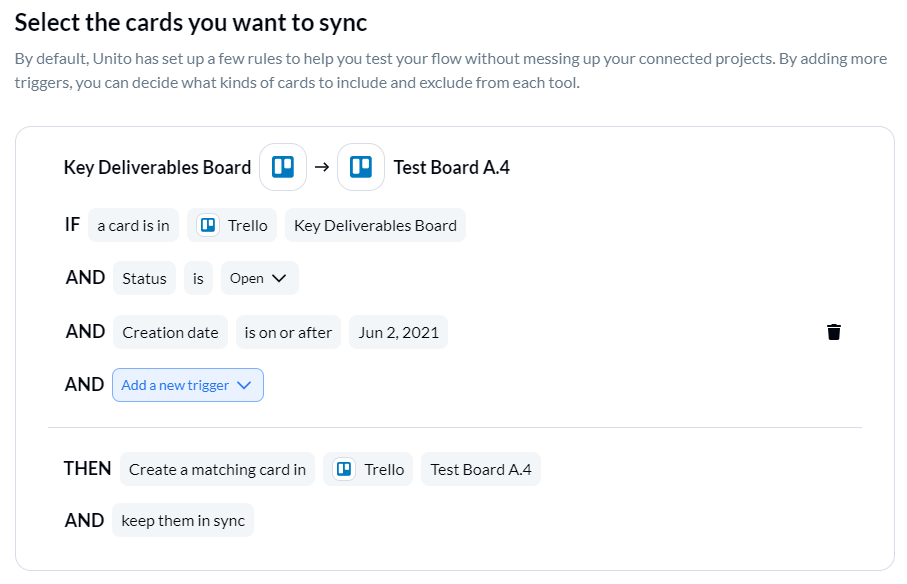This screenshot has width=907, height=584.
Task: Click the Creation date field chip
Action: click(x=170, y=332)
